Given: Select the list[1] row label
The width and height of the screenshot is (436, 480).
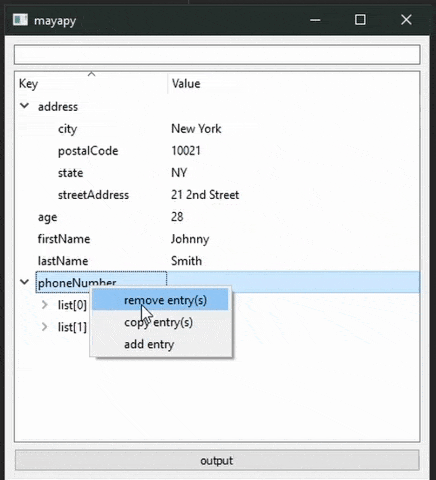Looking at the screenshot, I should (x=72, y=327).
